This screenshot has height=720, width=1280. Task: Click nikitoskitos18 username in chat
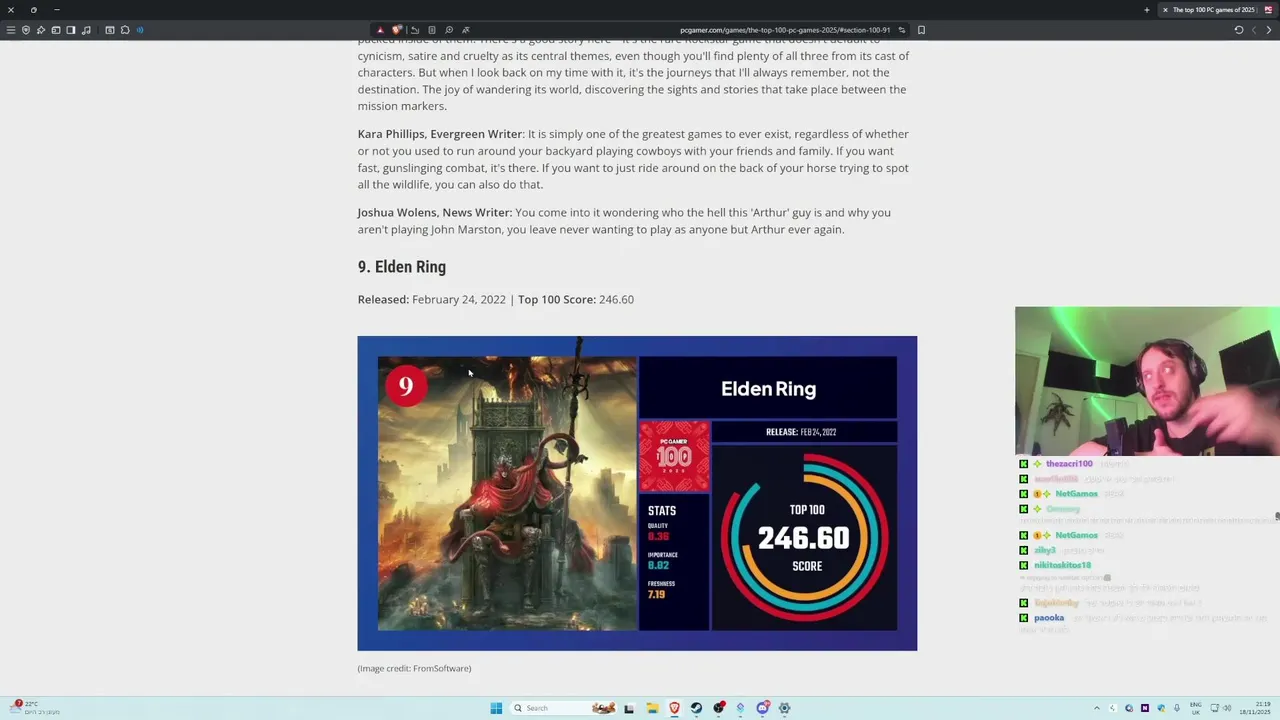tap(1062, 566)
